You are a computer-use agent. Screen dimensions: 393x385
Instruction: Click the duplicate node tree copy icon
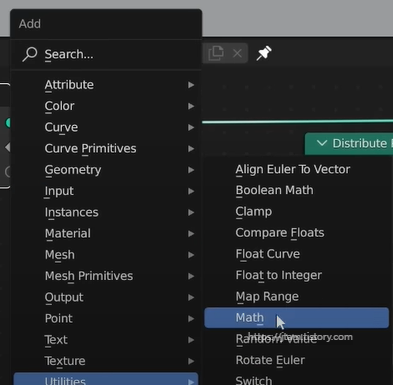216,53
